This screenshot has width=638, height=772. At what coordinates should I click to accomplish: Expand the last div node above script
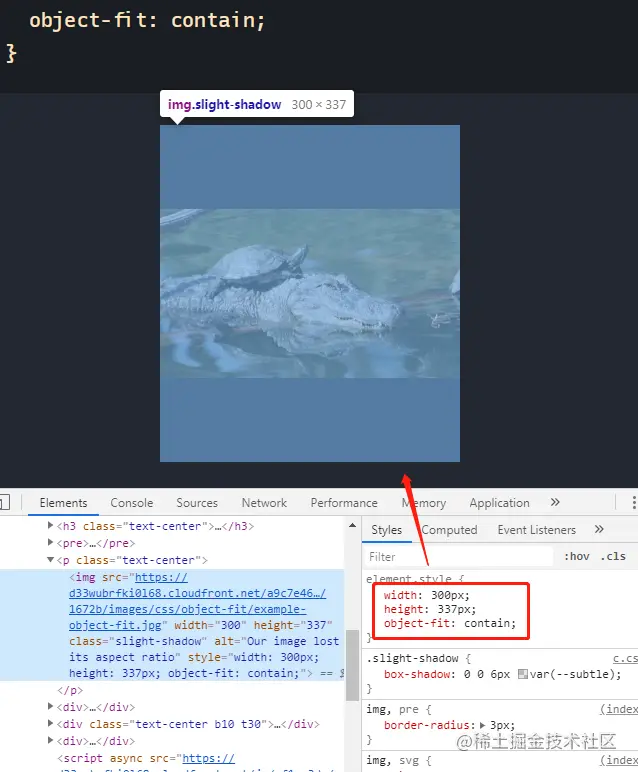point(50,740)
